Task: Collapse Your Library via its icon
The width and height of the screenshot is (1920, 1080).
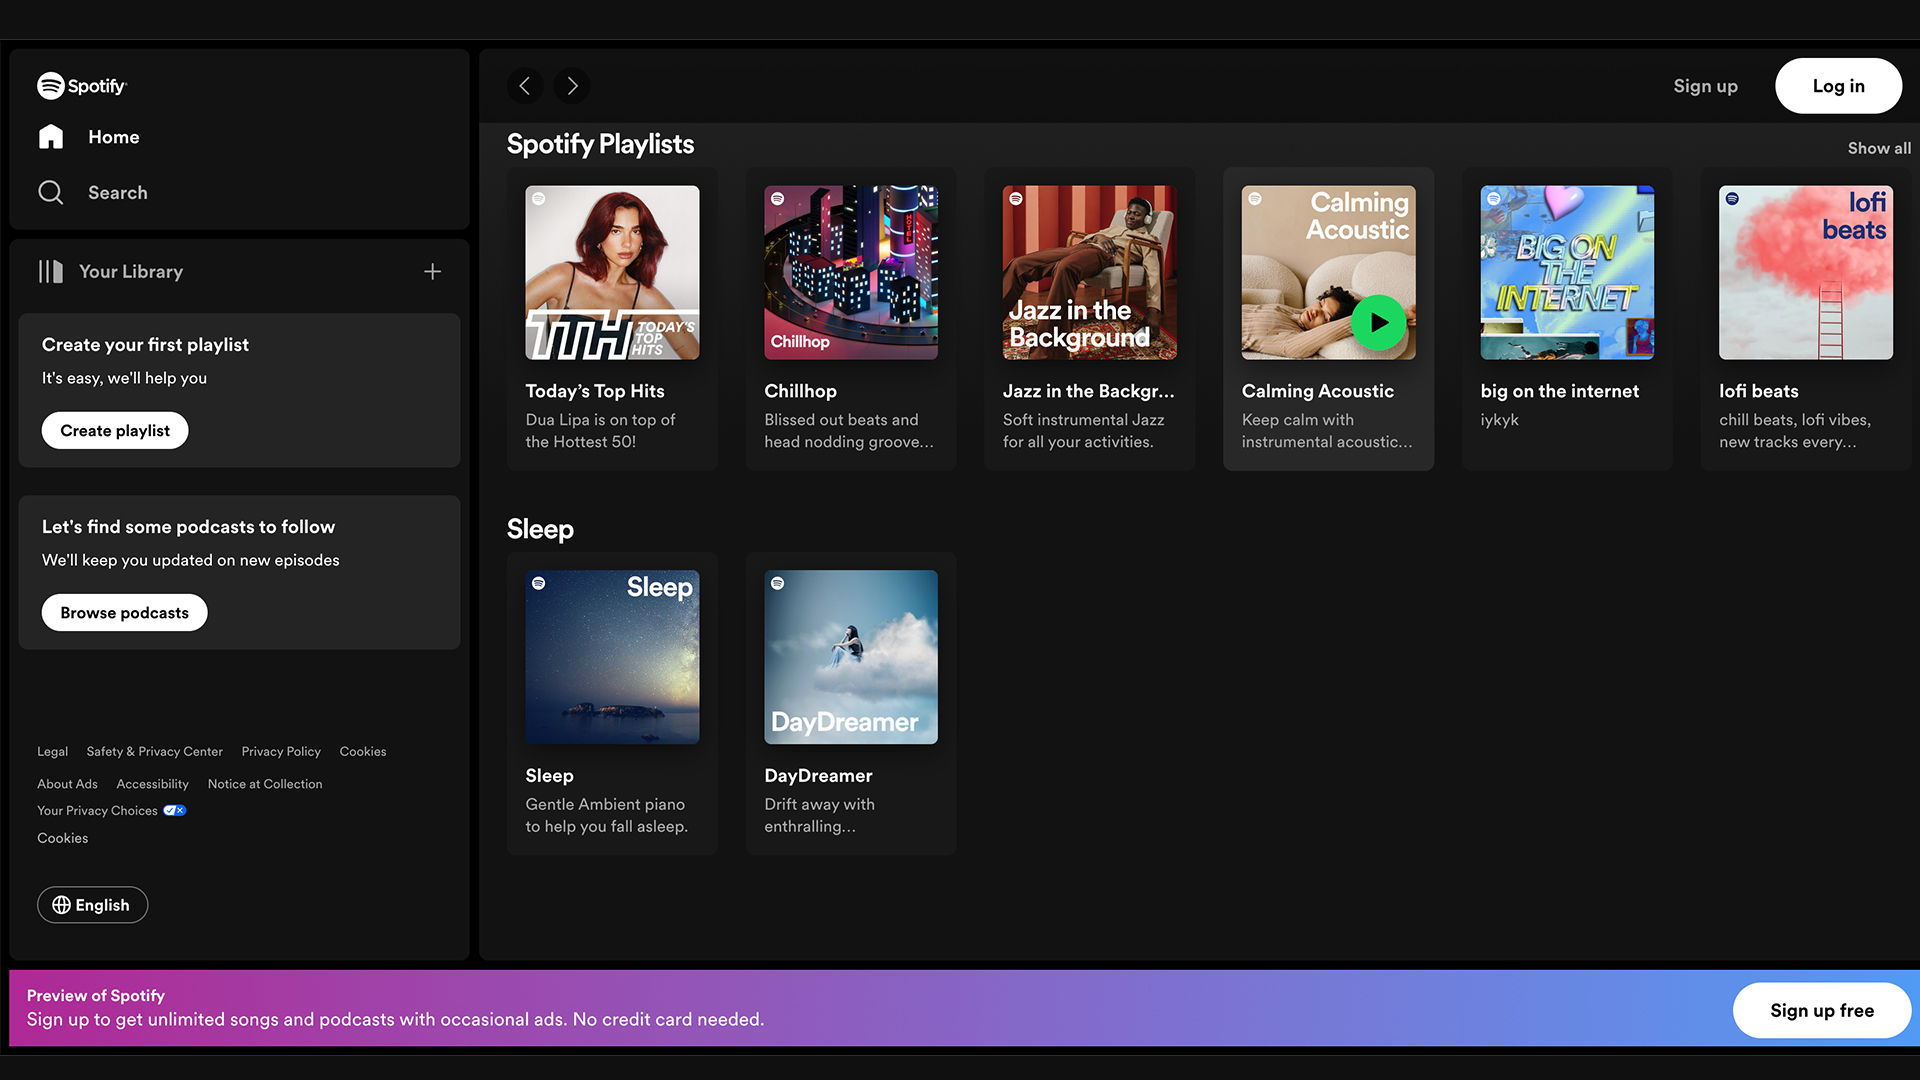Action: click(x=51, y=272)
